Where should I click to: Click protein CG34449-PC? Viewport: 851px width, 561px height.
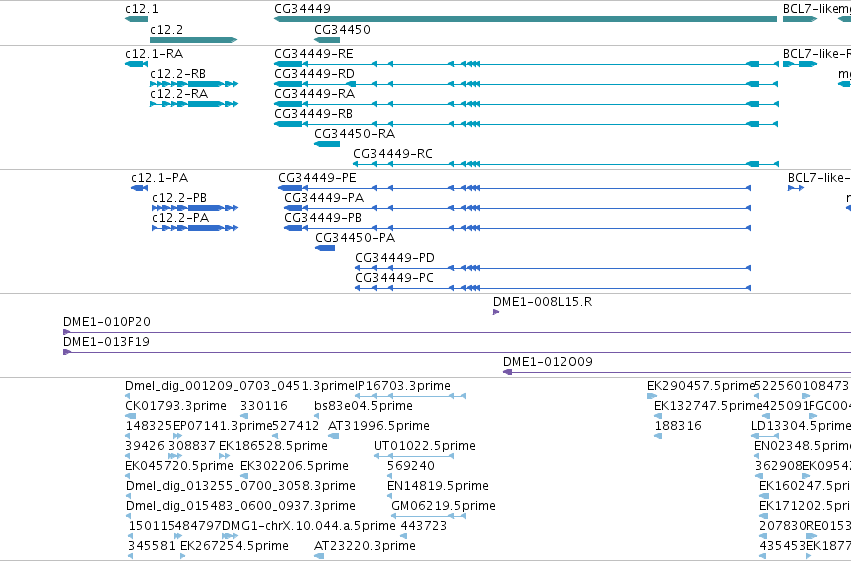pyautogui.click(x=553, y=288)
